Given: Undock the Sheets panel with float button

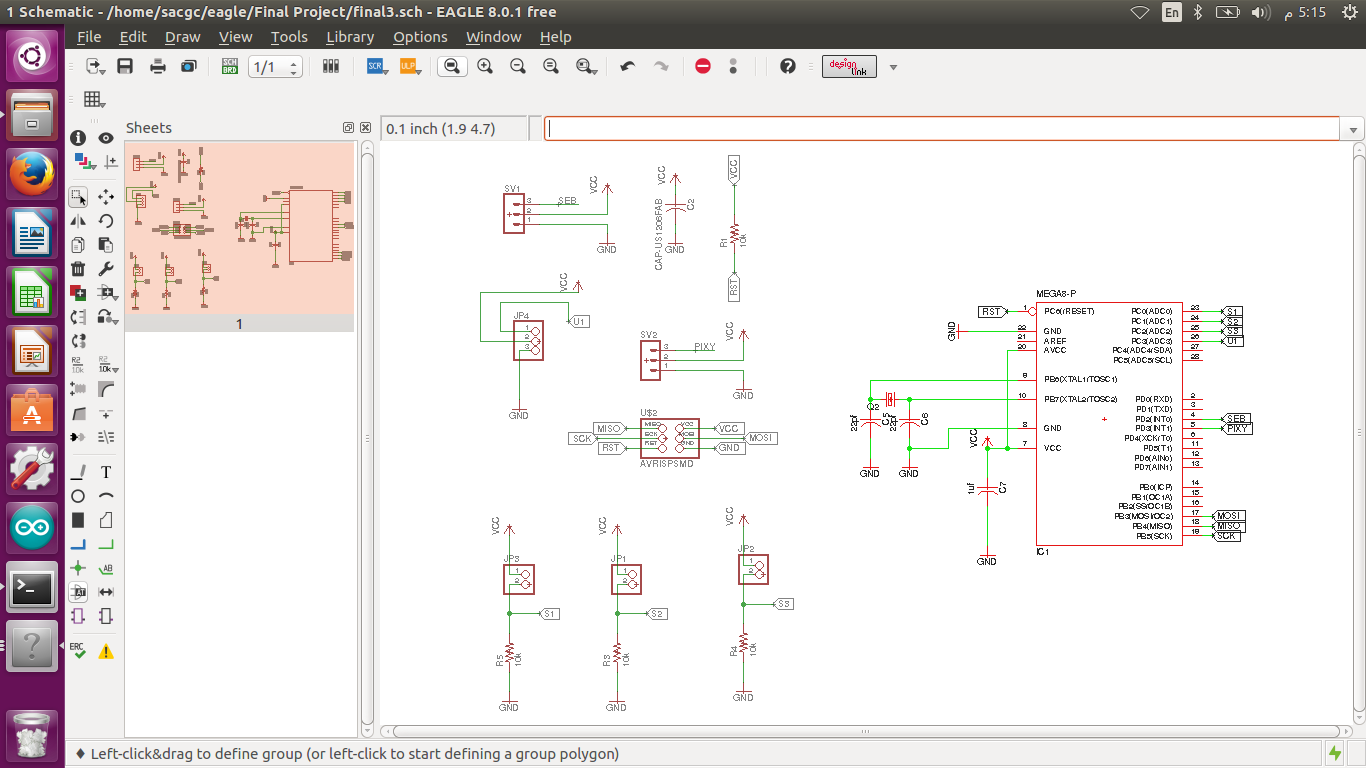Looking at the screenshot, I should point(348,128).
